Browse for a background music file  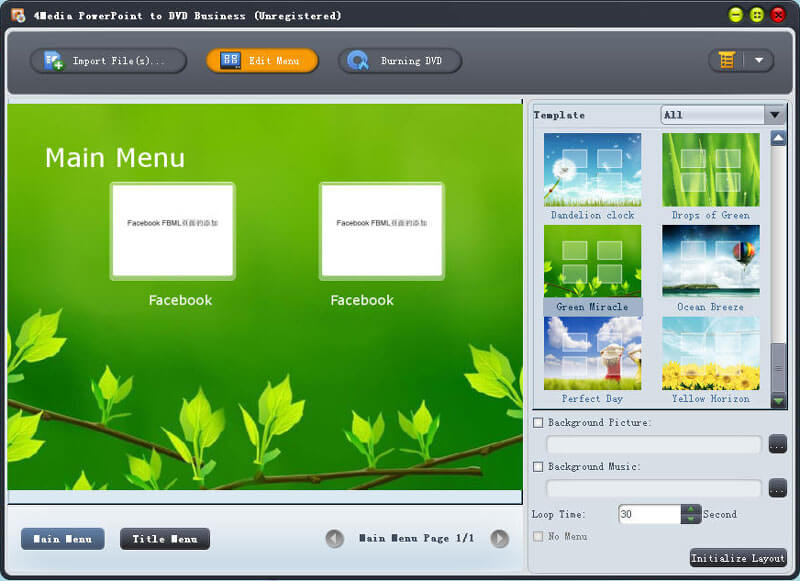[x=777, y=488]
